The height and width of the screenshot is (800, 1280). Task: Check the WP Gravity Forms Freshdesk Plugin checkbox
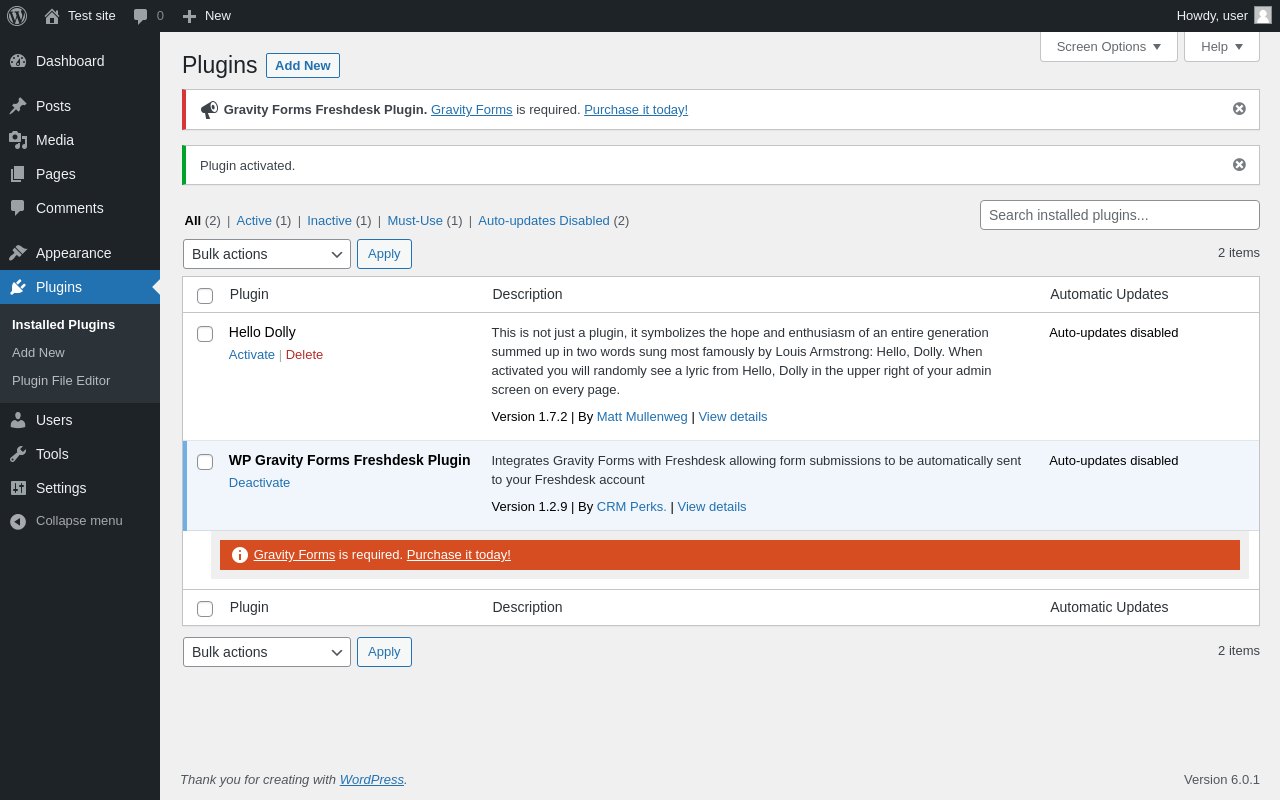tap(205, 462)
